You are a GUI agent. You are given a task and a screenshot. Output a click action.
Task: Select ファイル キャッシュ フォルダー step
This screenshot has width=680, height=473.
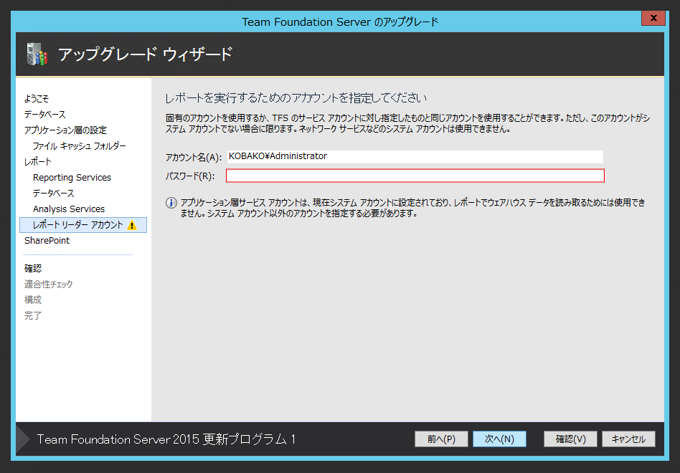pyautogui.click(x=79, y=146)
